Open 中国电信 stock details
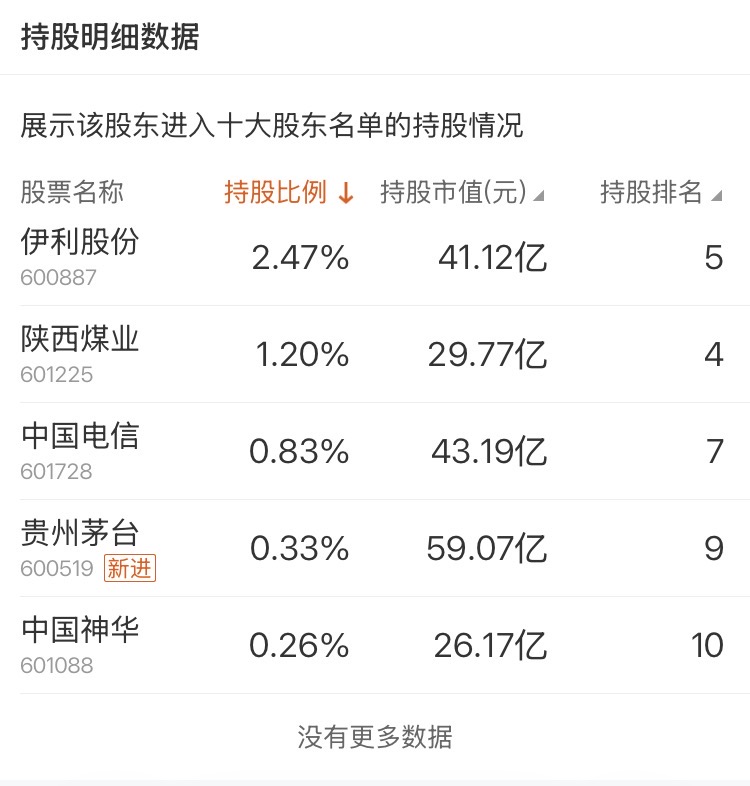 tap(80, 436)
